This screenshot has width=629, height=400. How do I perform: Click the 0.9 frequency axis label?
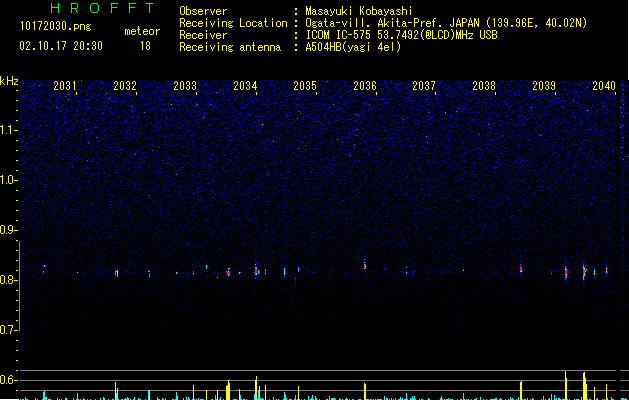tap(8, 230)
